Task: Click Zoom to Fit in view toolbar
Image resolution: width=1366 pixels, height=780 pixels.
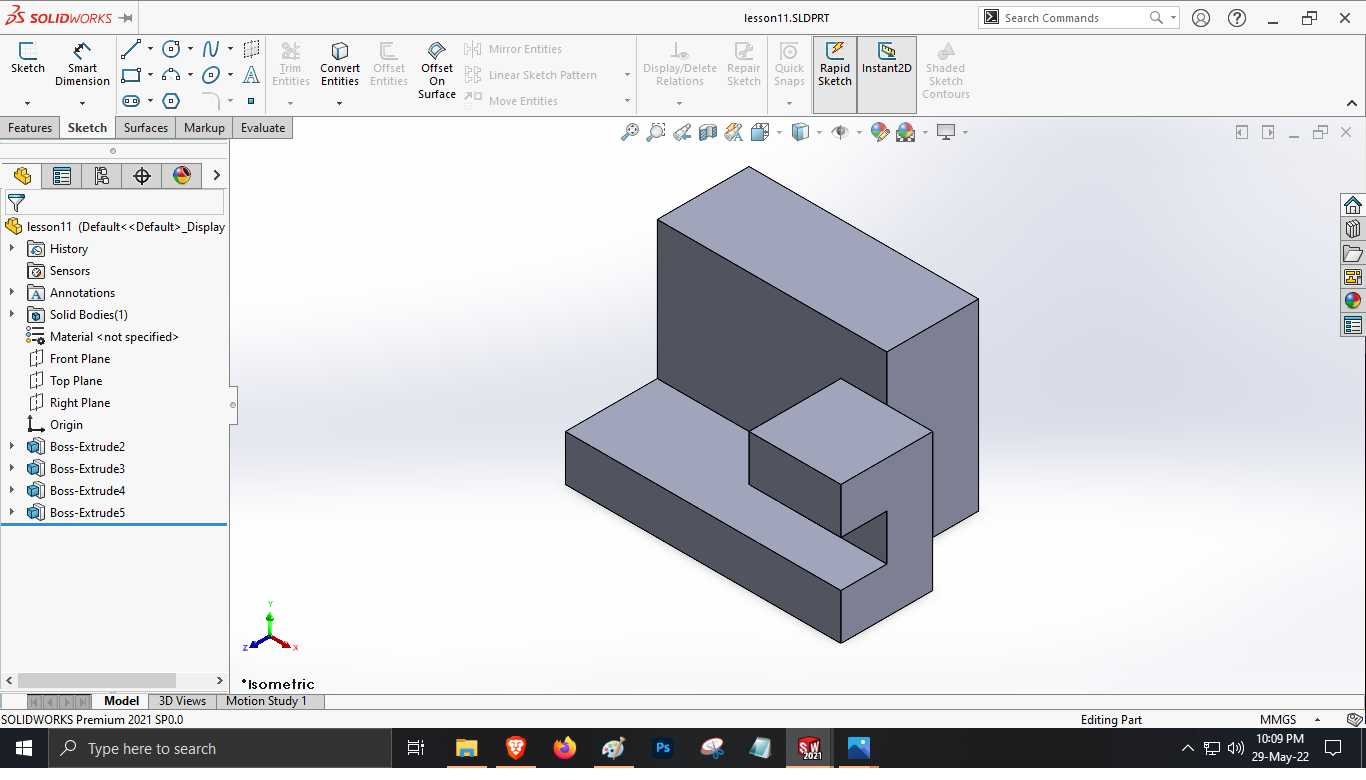Action: pos(630,132)
